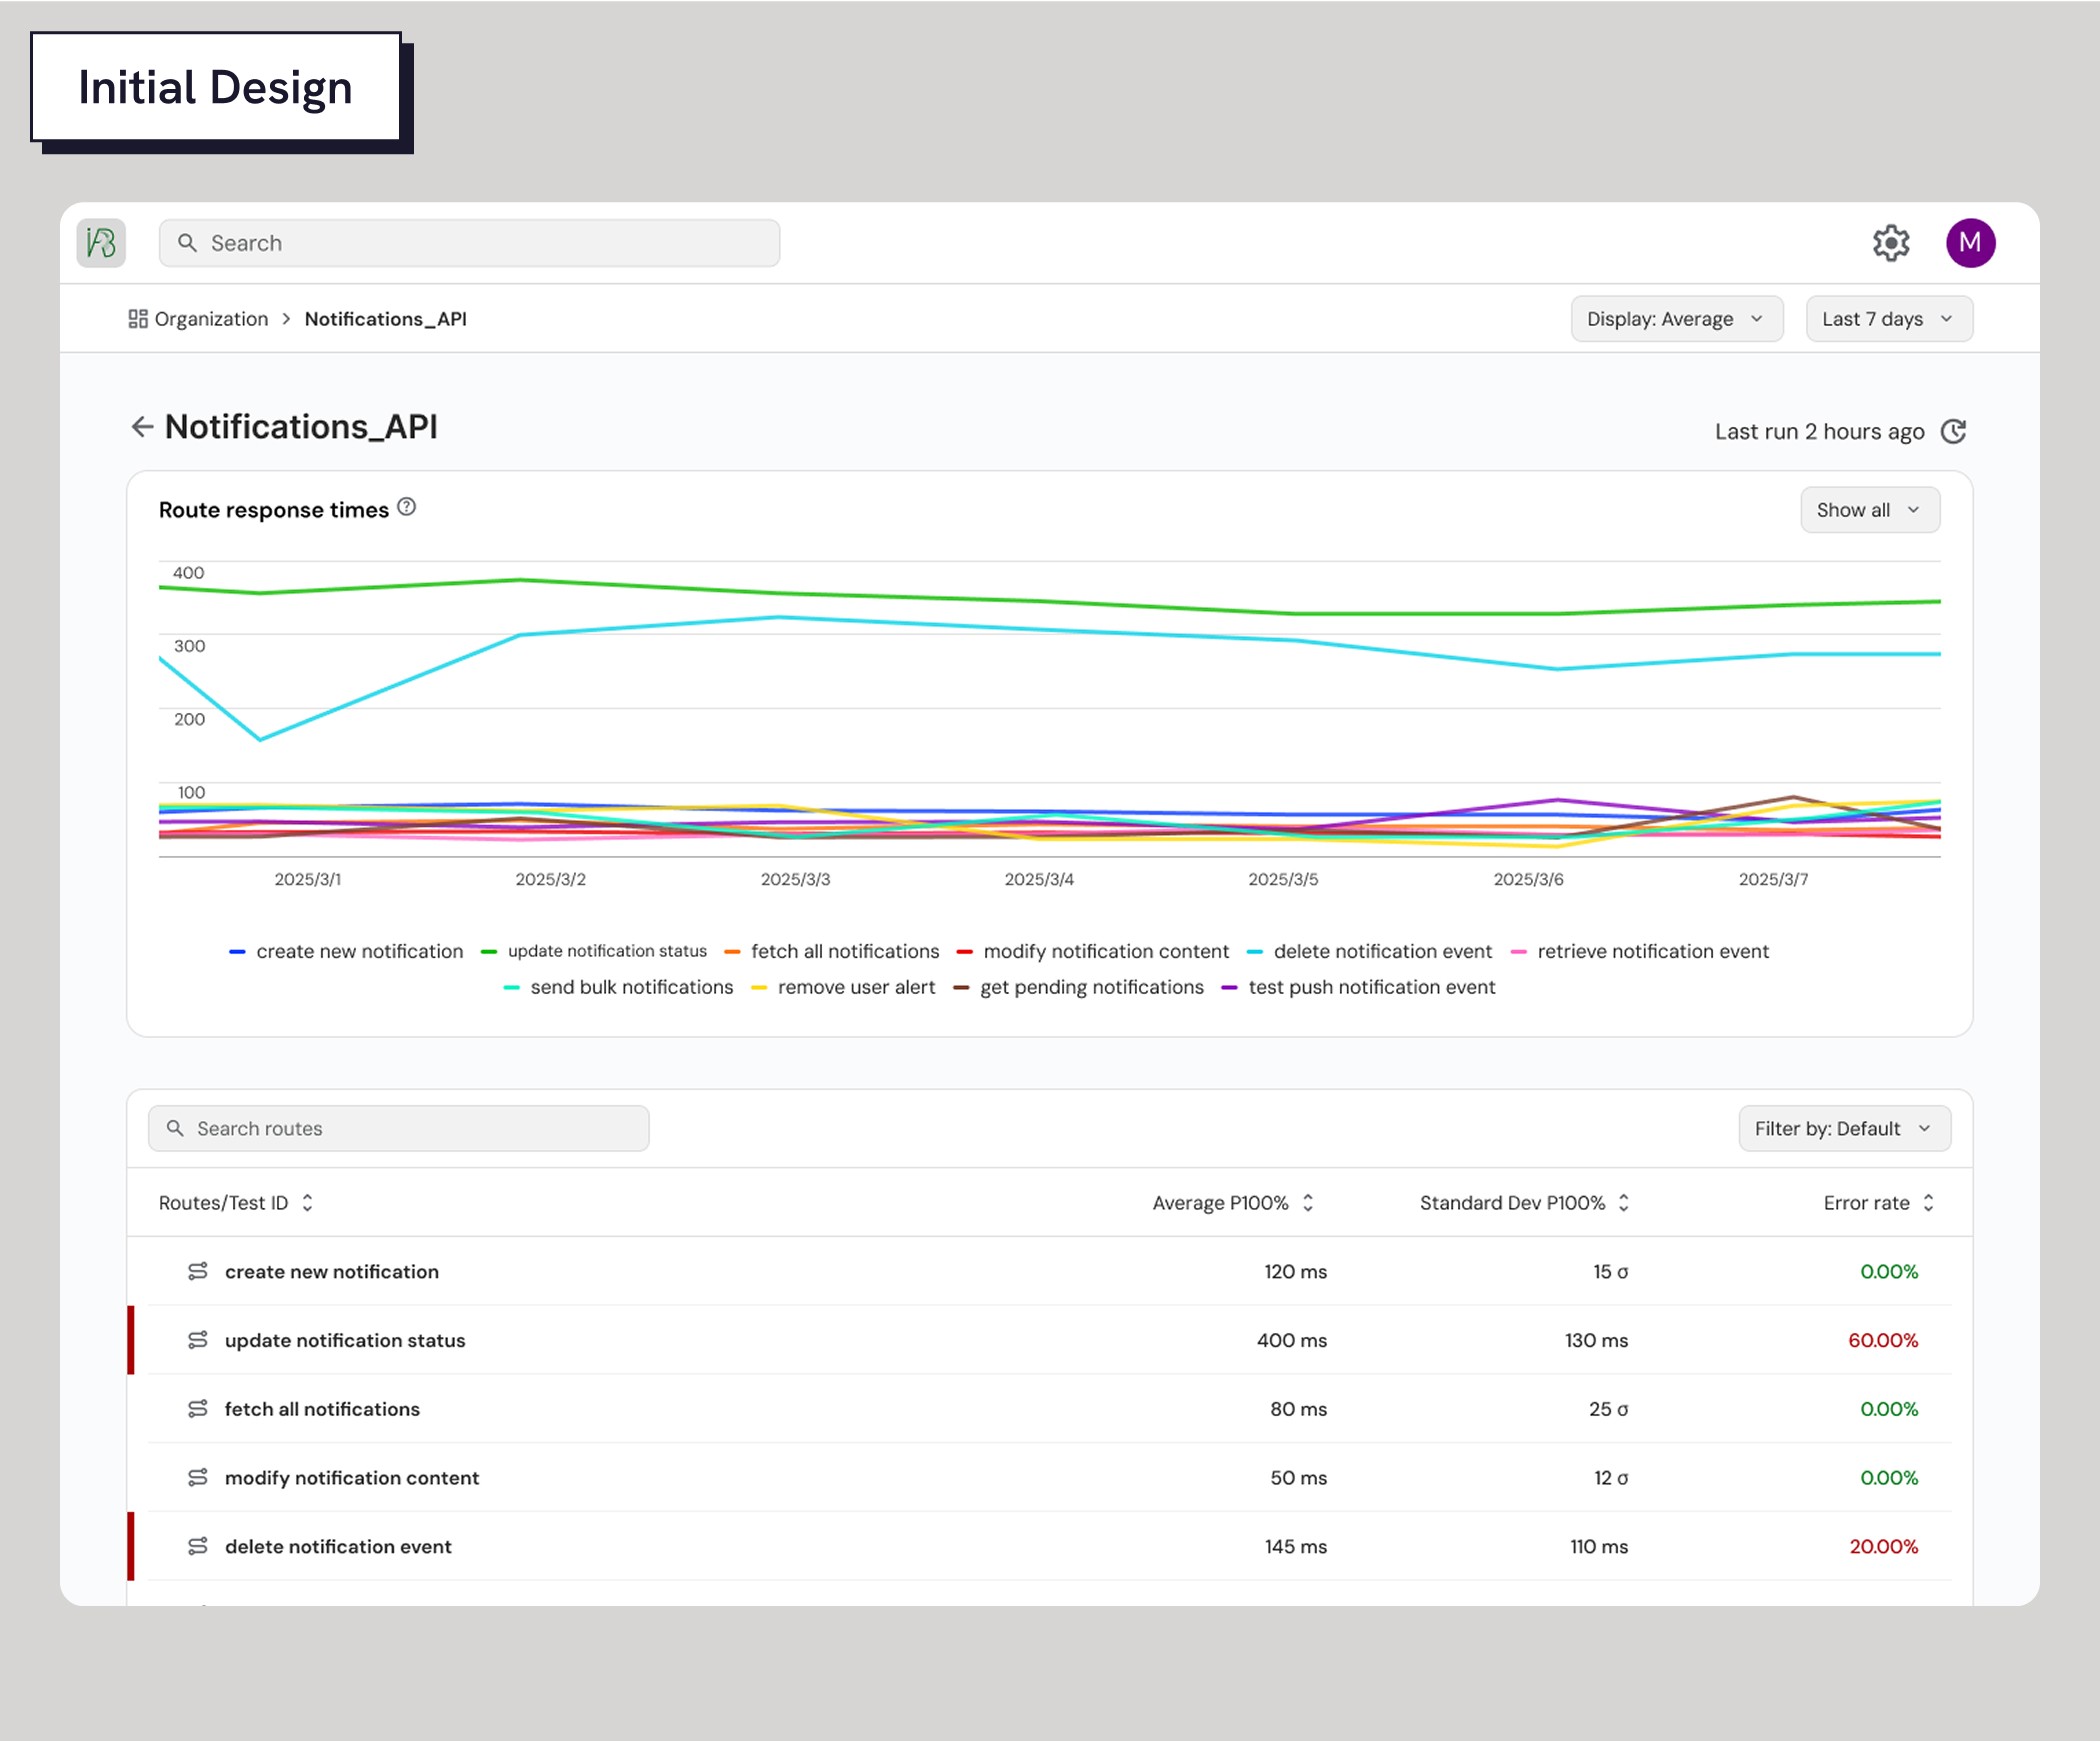Open the Last 7 days dropdown
This screenshot has width=2100, height=1741.
point(1888,319)
